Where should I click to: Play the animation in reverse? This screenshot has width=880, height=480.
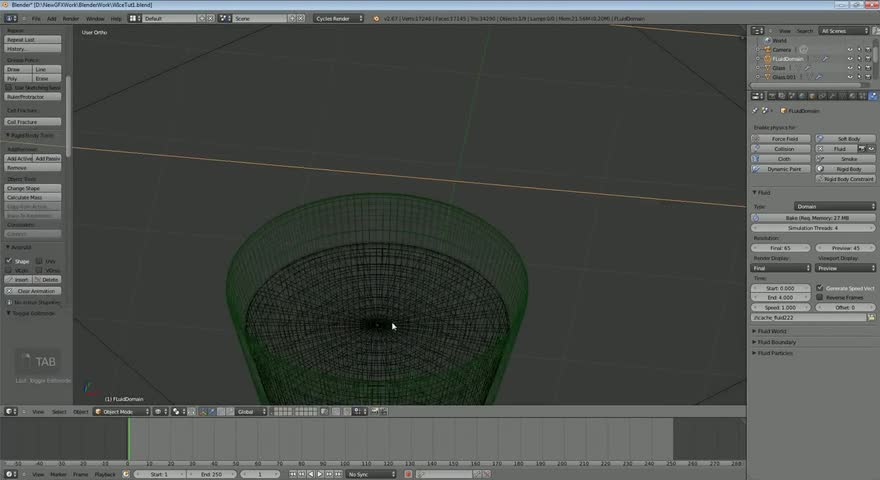pos(311,474)
